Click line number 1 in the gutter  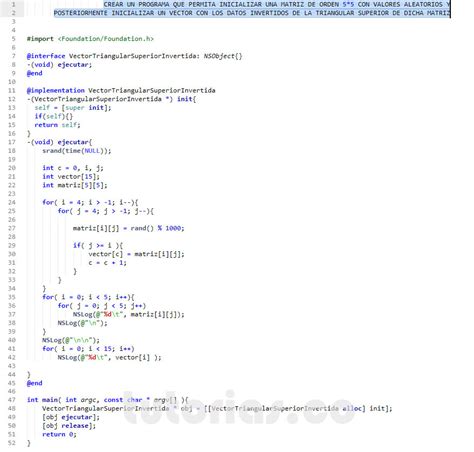click(14, 5)
